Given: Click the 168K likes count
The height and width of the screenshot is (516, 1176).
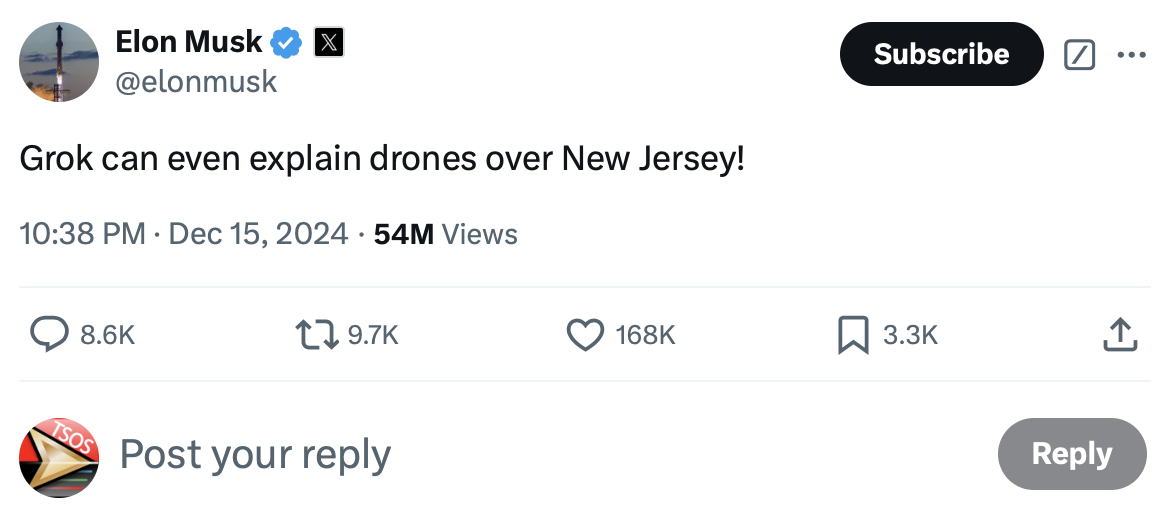Looking at the screenshot, I should pos(645,335).
